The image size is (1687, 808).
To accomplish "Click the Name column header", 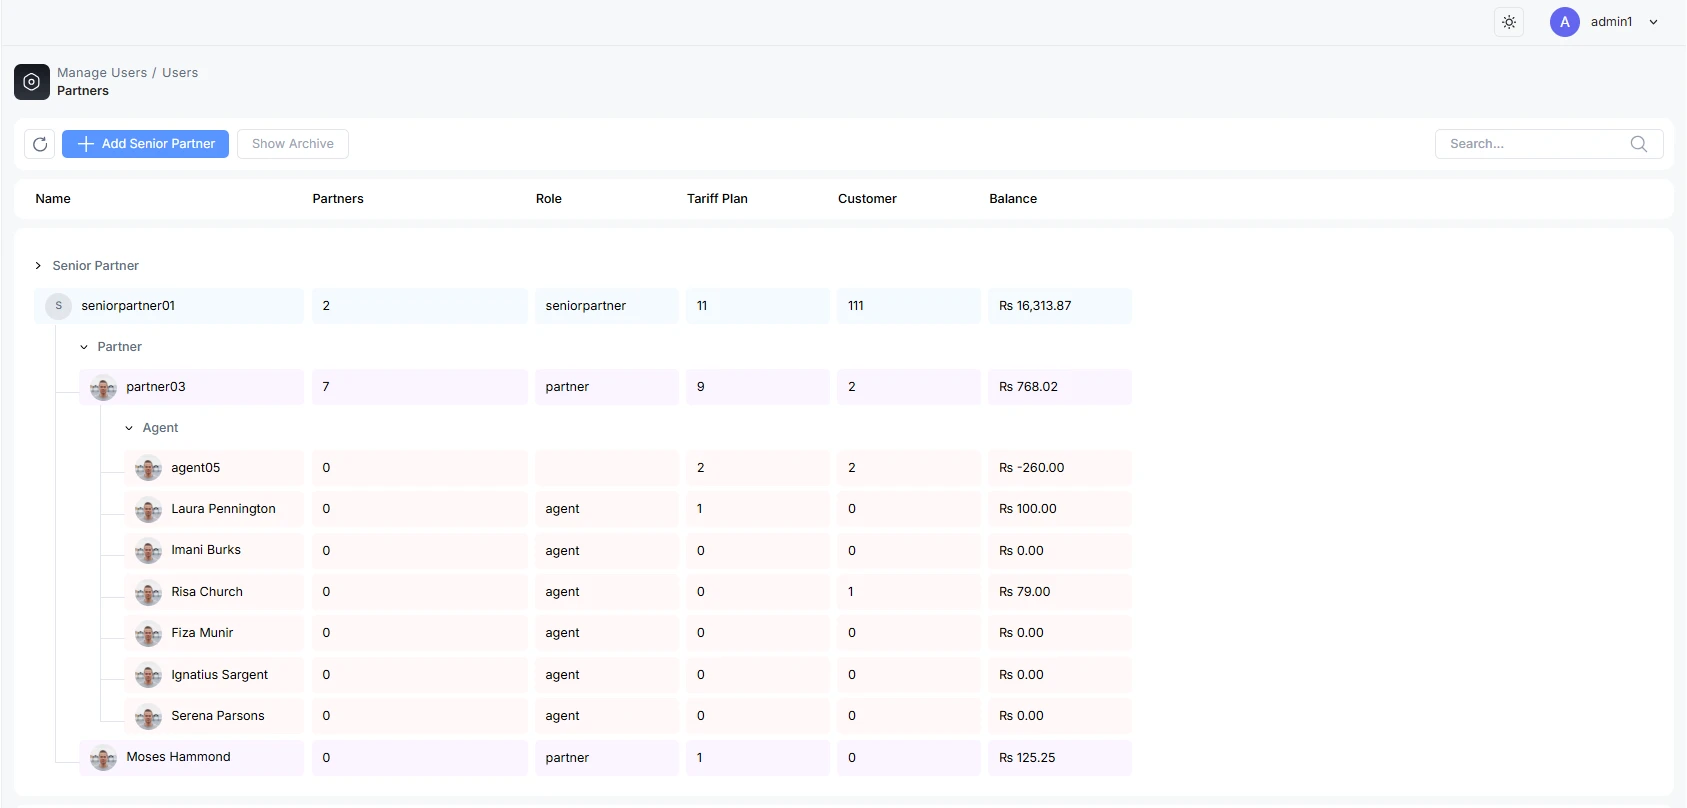I will tap(53, 199).
